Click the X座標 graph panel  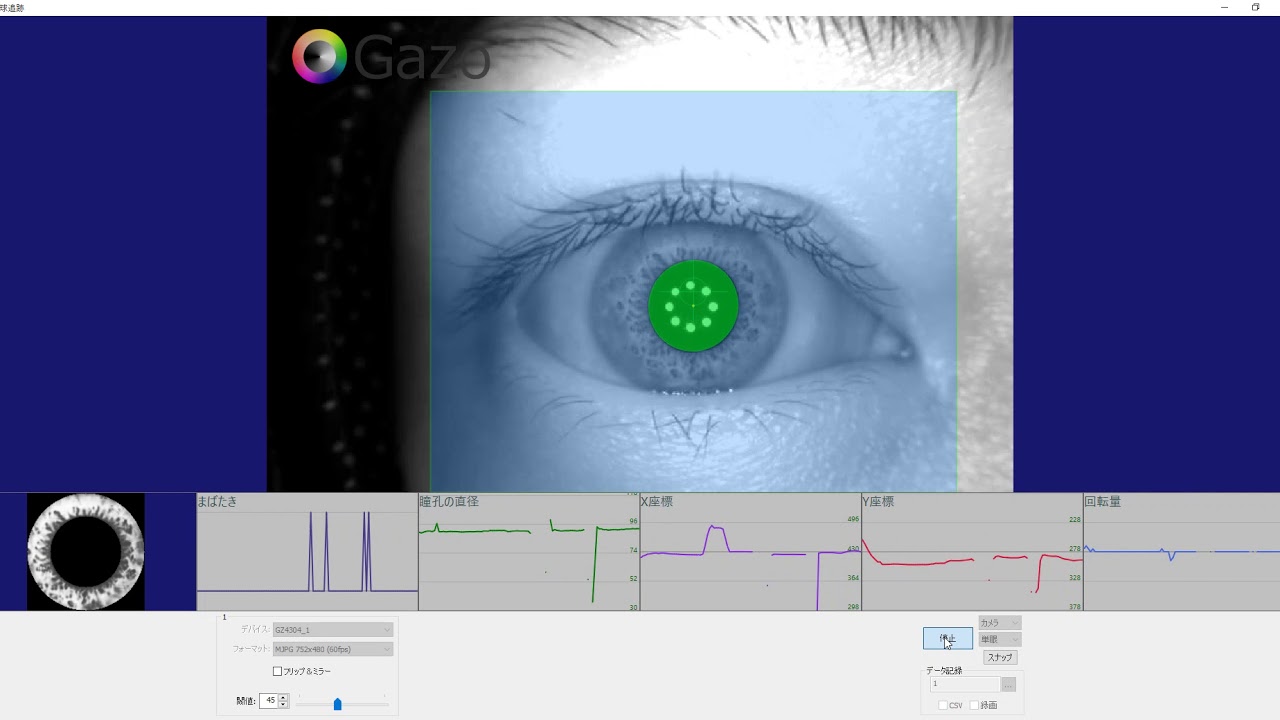pos(751,551)
